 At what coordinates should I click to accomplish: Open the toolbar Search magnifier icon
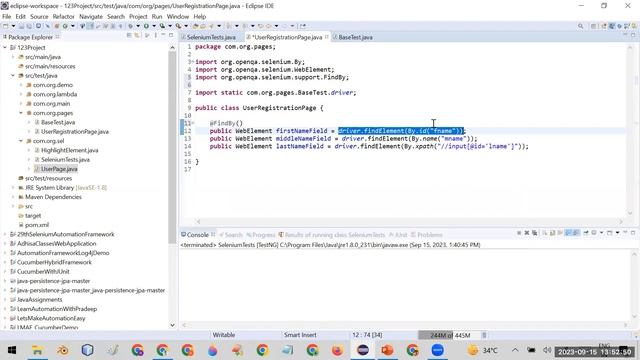click(x=580, y=26)
